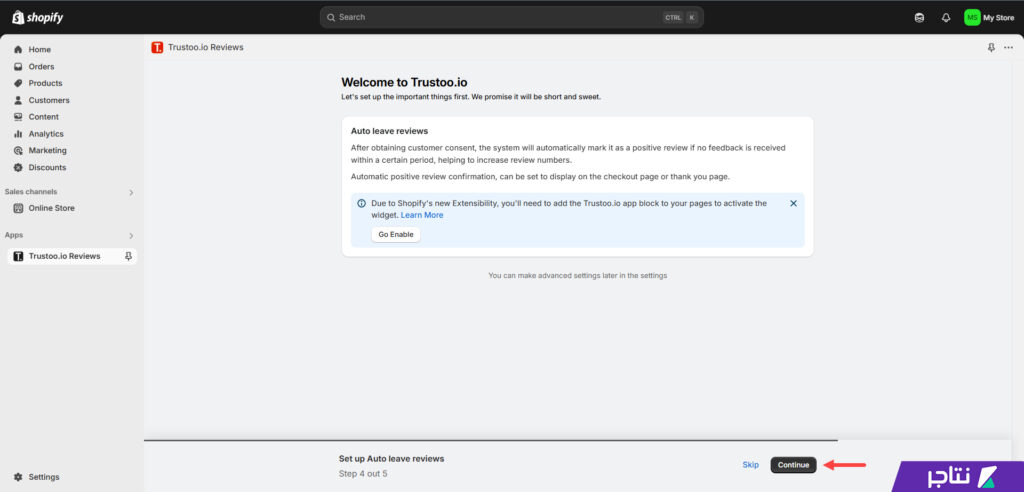
Task: Open the notifications bell
Action: [946, 18]
